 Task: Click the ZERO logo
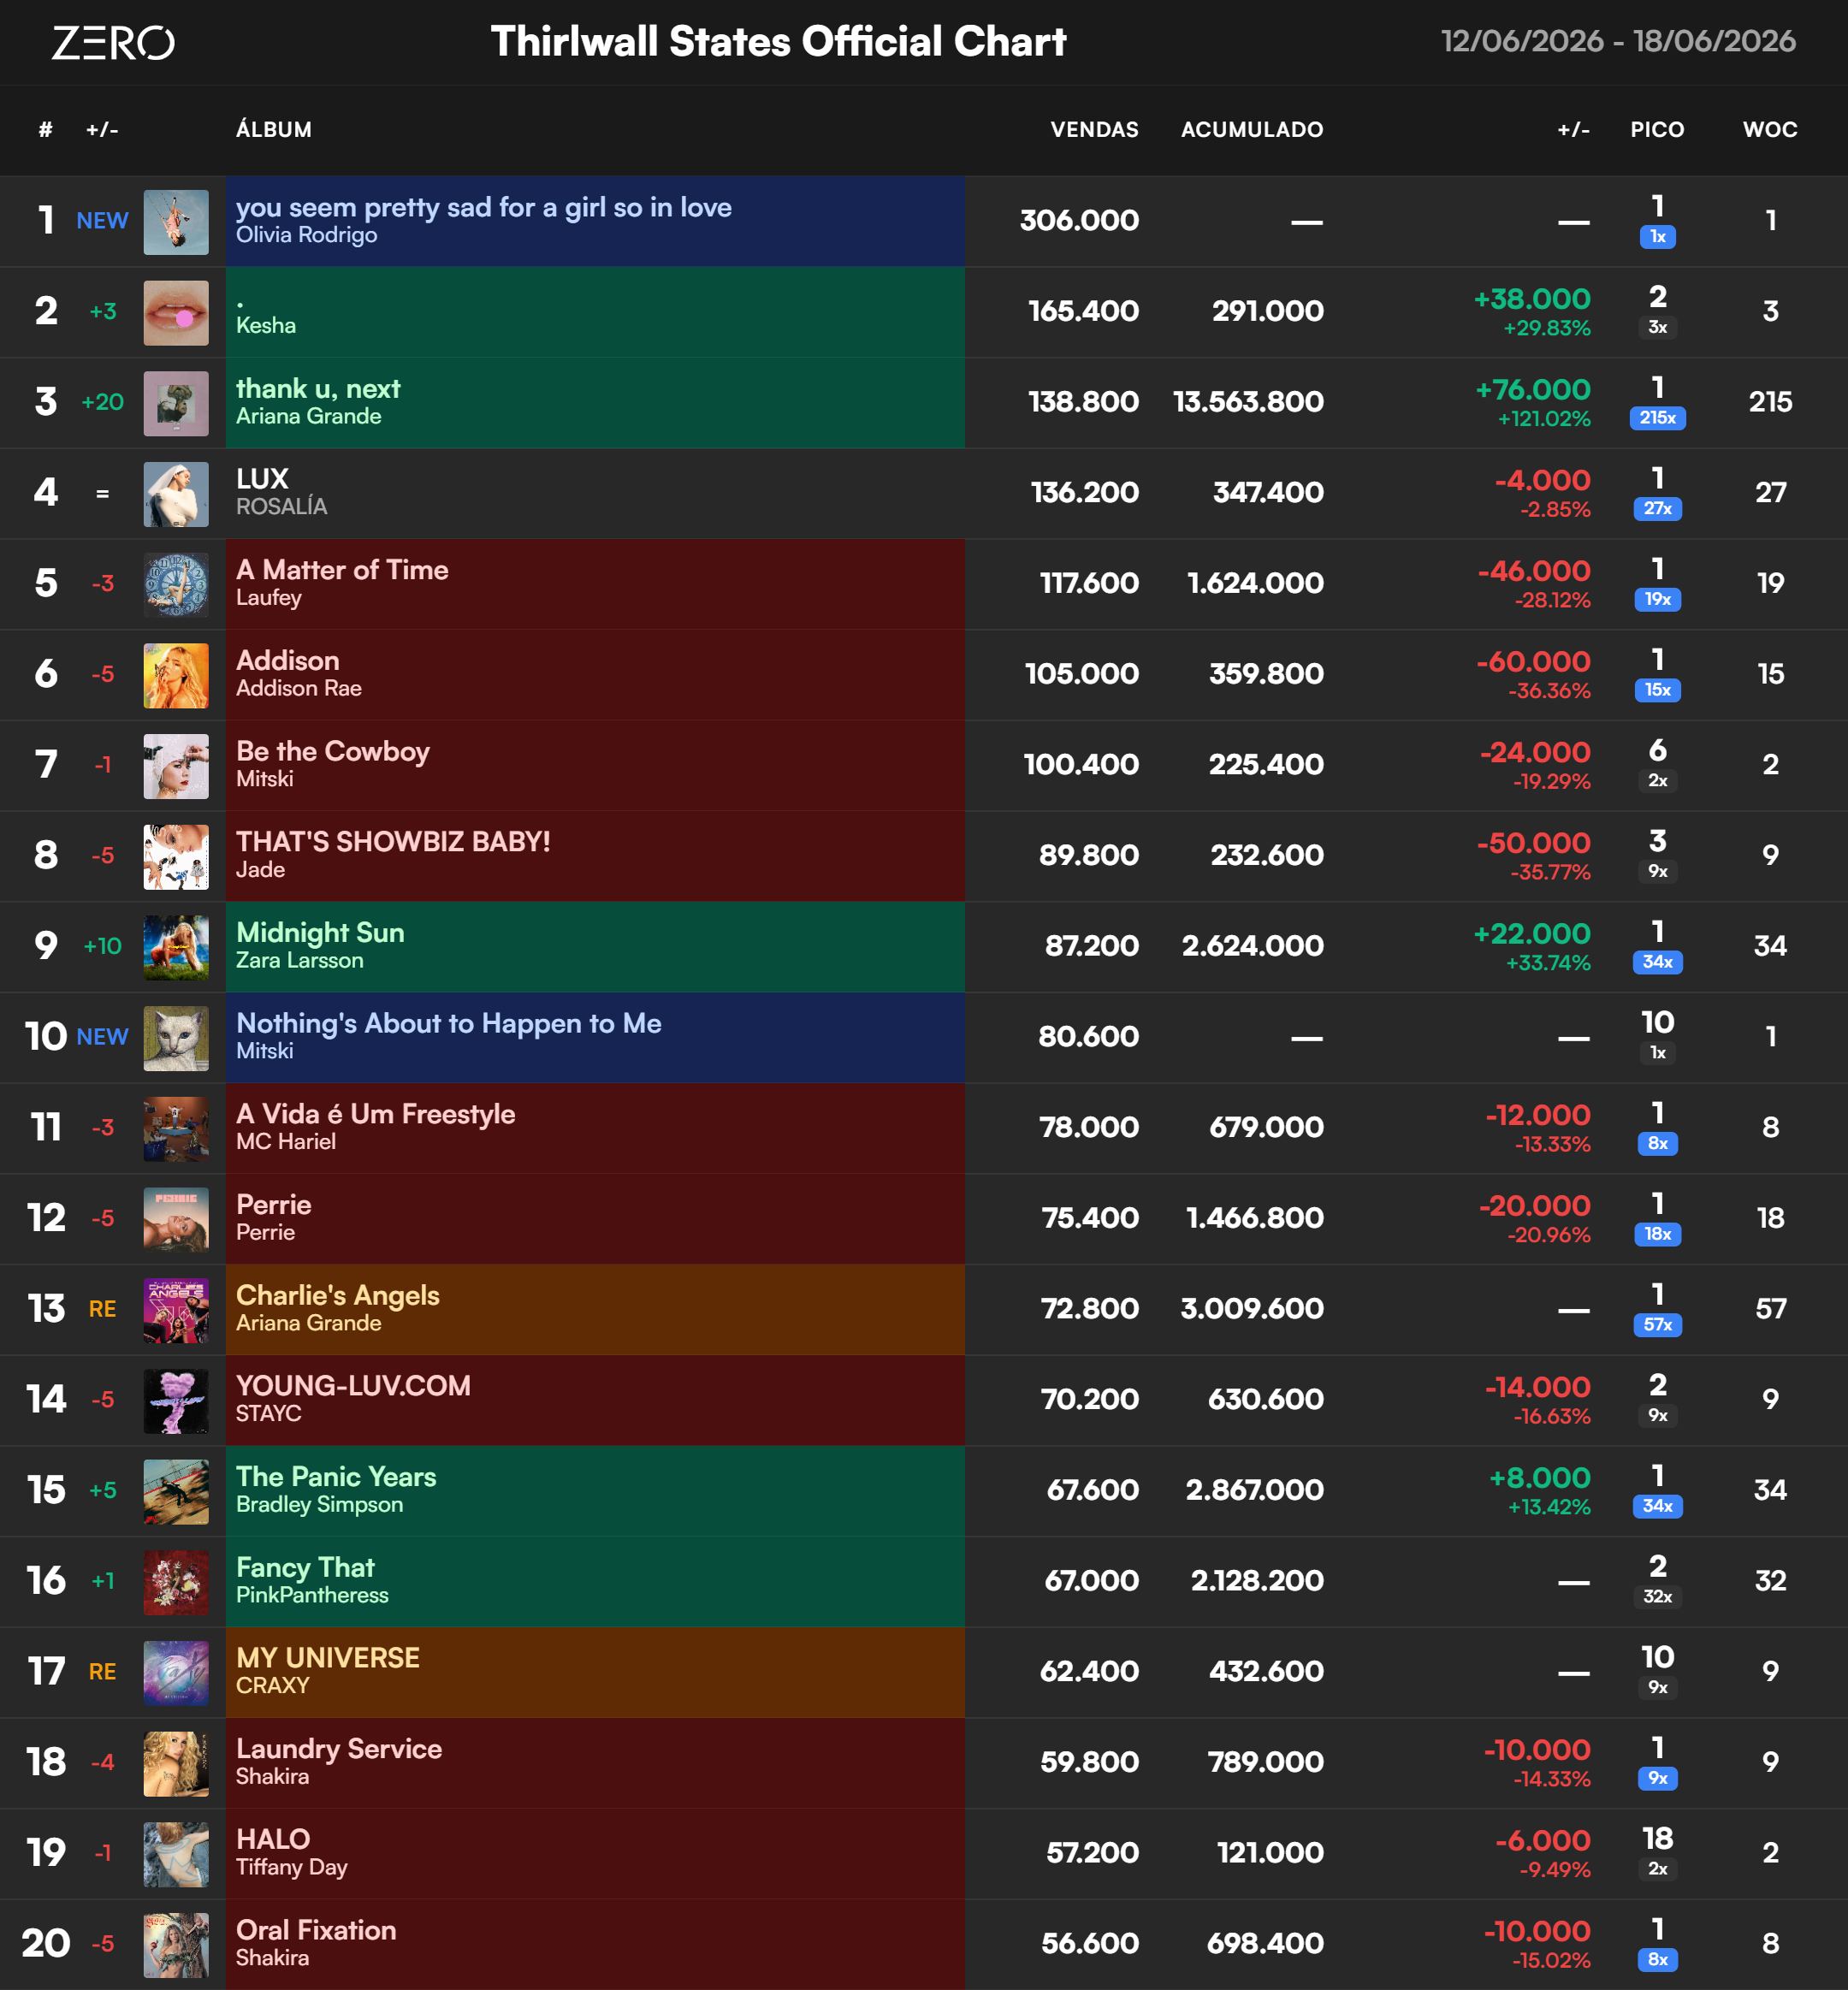point(113,43)
